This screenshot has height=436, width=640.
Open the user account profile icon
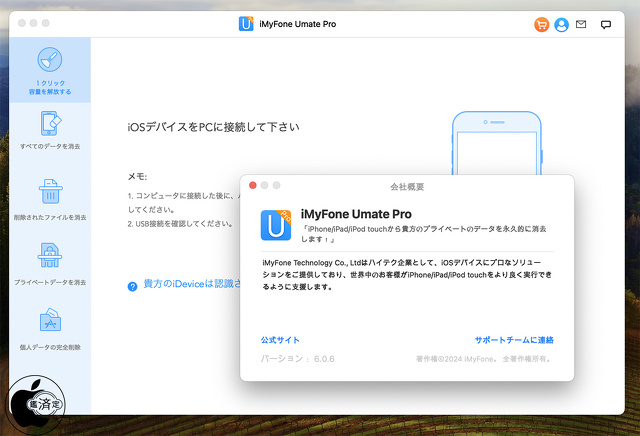562,24
